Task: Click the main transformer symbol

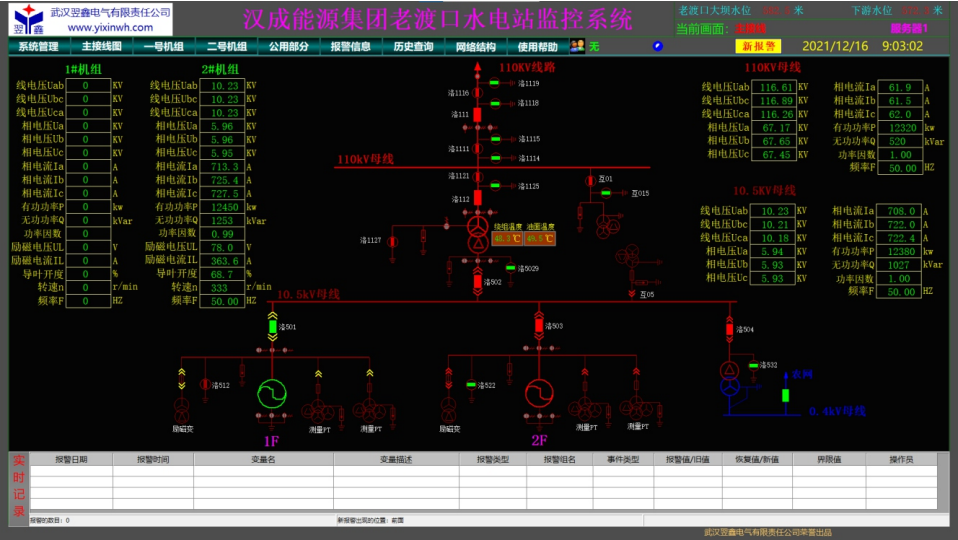Action: click(478, 235)
